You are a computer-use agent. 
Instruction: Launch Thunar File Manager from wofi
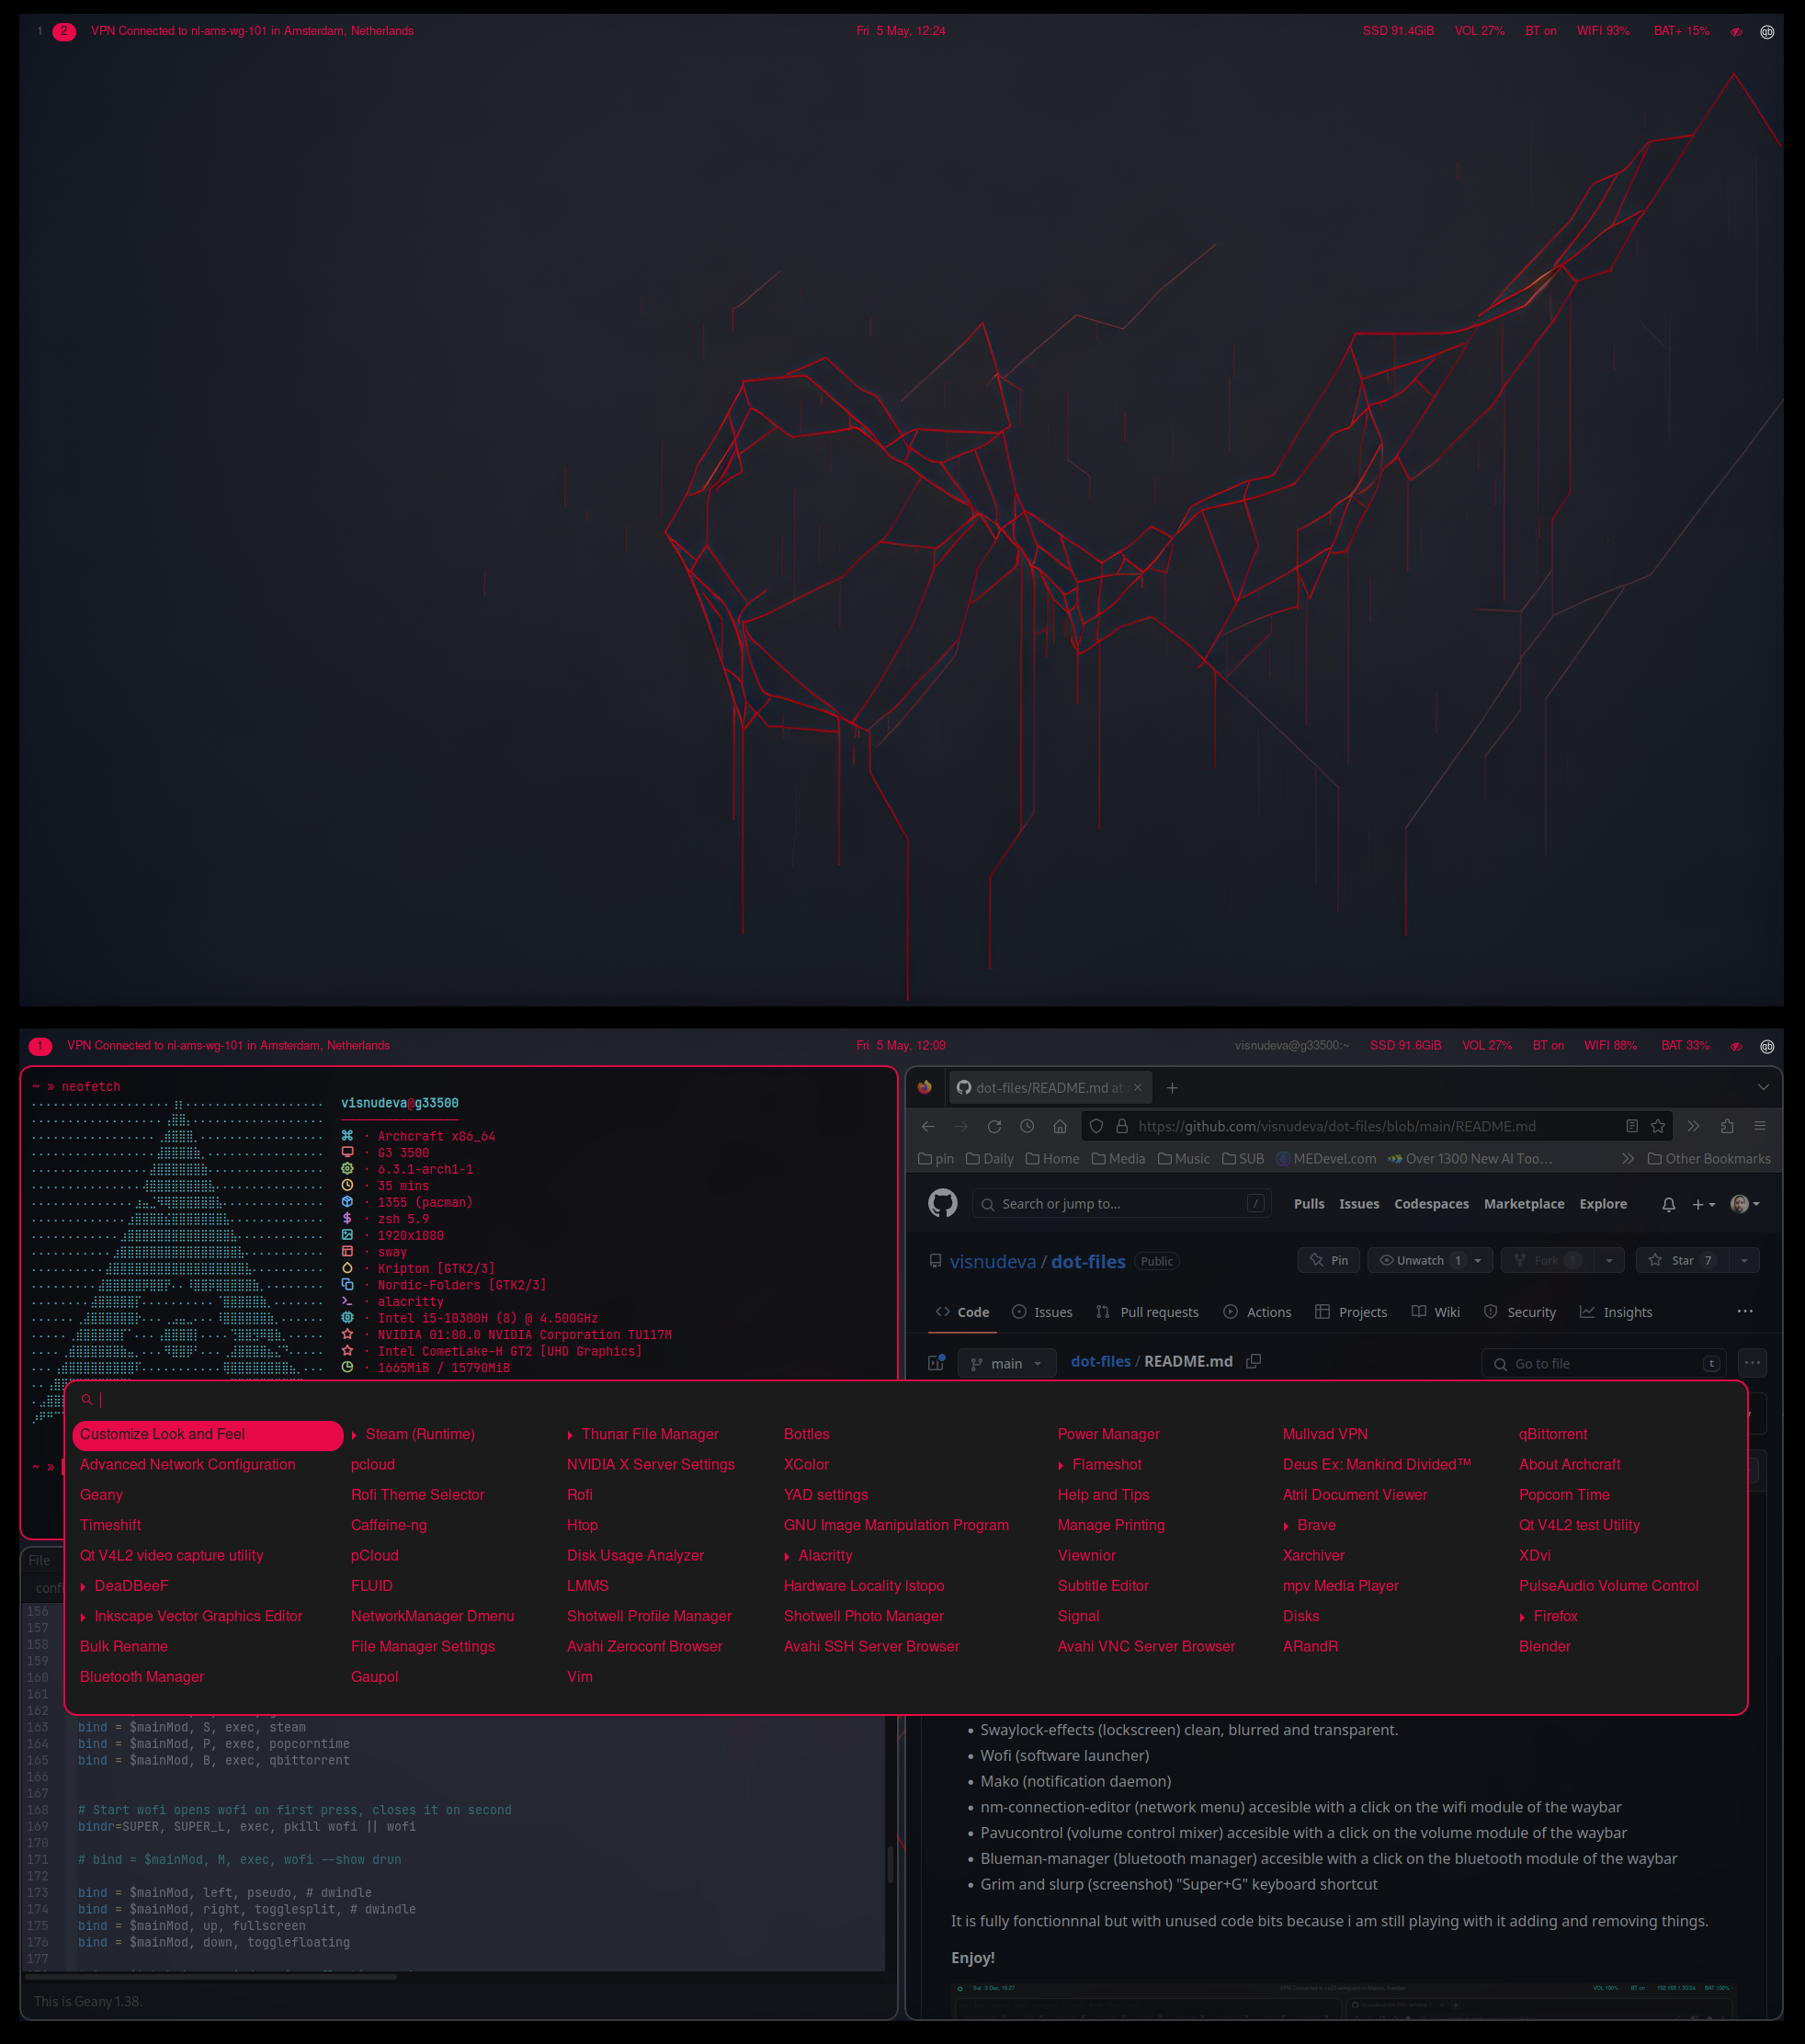[650, 1434]
